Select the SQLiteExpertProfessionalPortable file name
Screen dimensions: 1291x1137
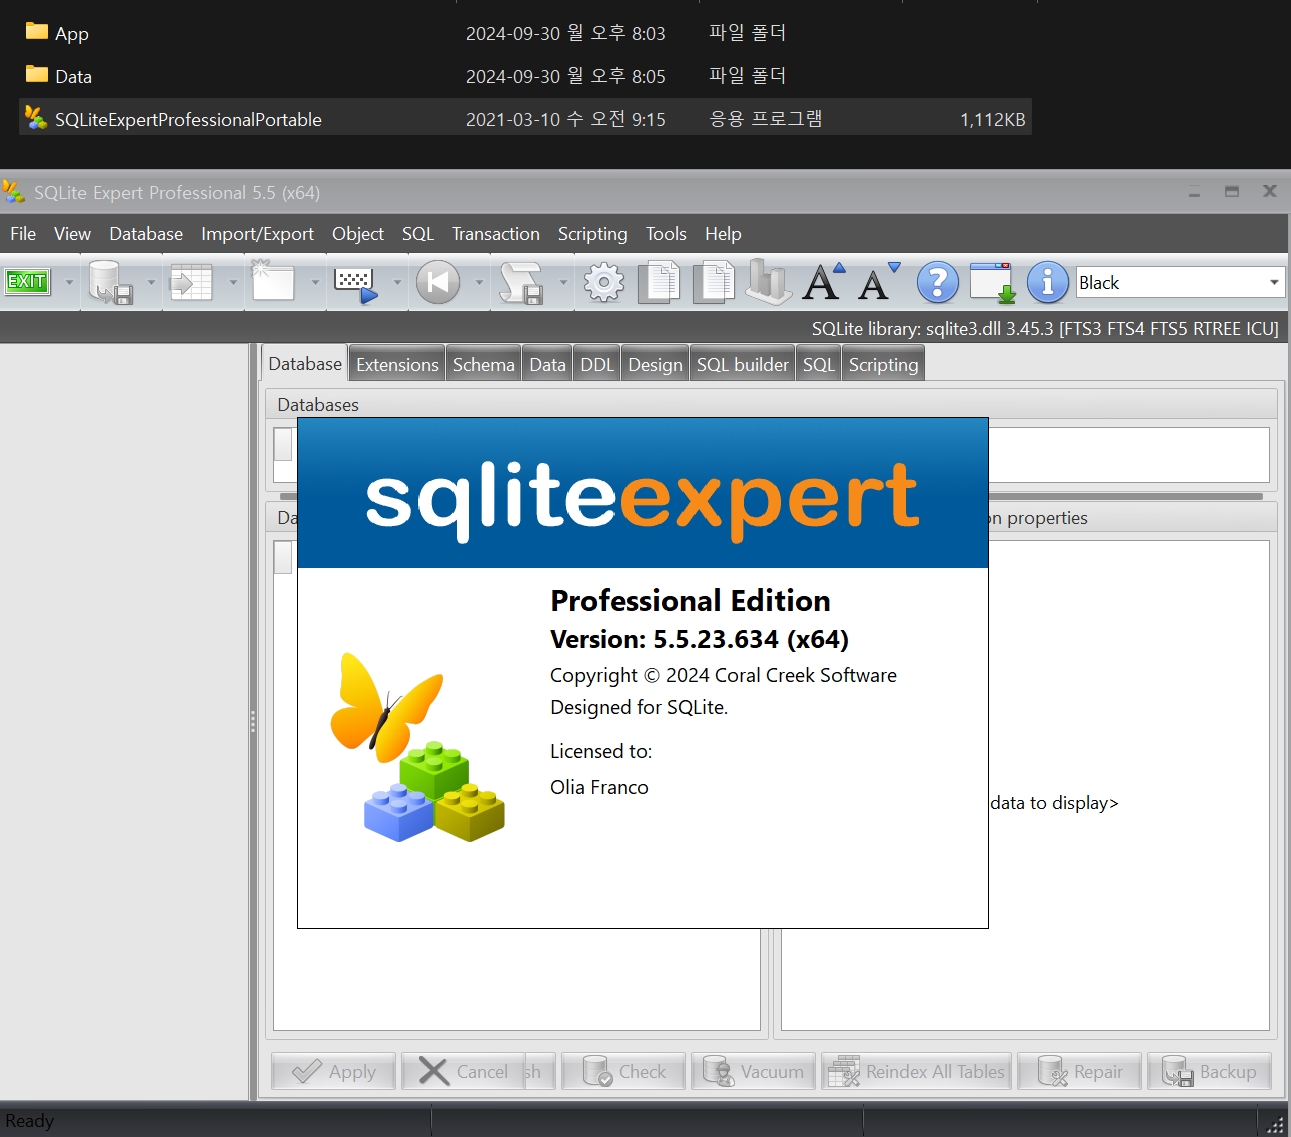pyautogui.click(x=188, y=119)
